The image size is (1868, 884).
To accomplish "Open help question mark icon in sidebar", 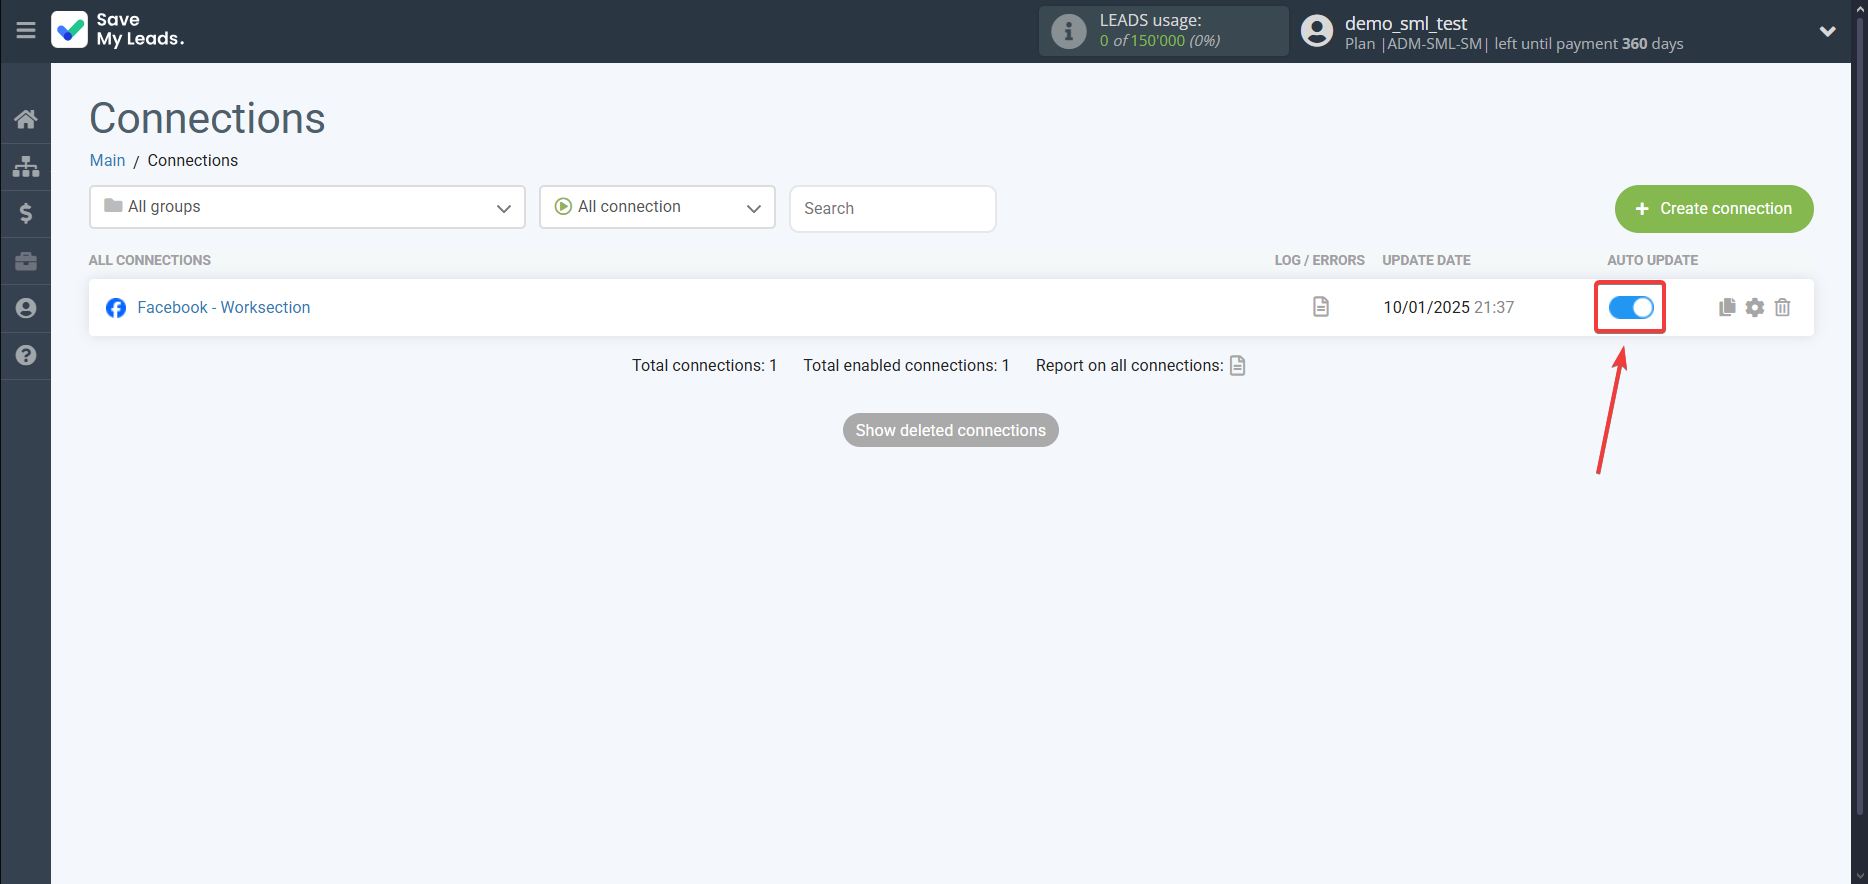I will (26, 355).
